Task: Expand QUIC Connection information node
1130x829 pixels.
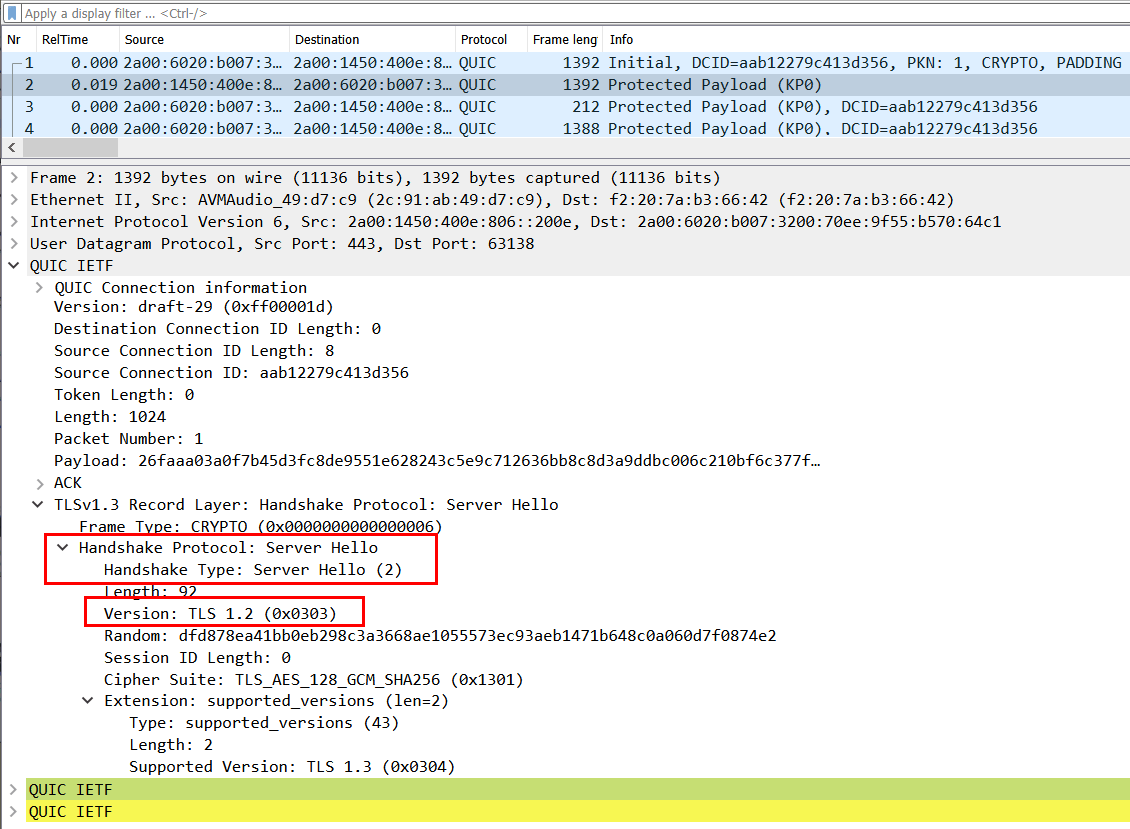Action: [39, 288]
